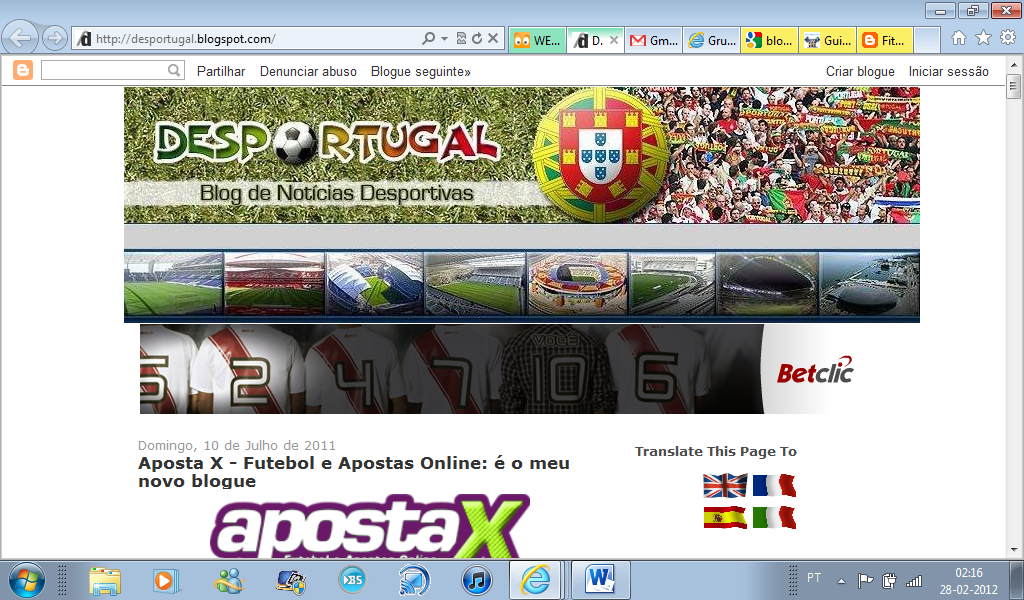Open the Windows Start menu
This screenshot has width=1024, height=600.
click(x=25, y=580)
